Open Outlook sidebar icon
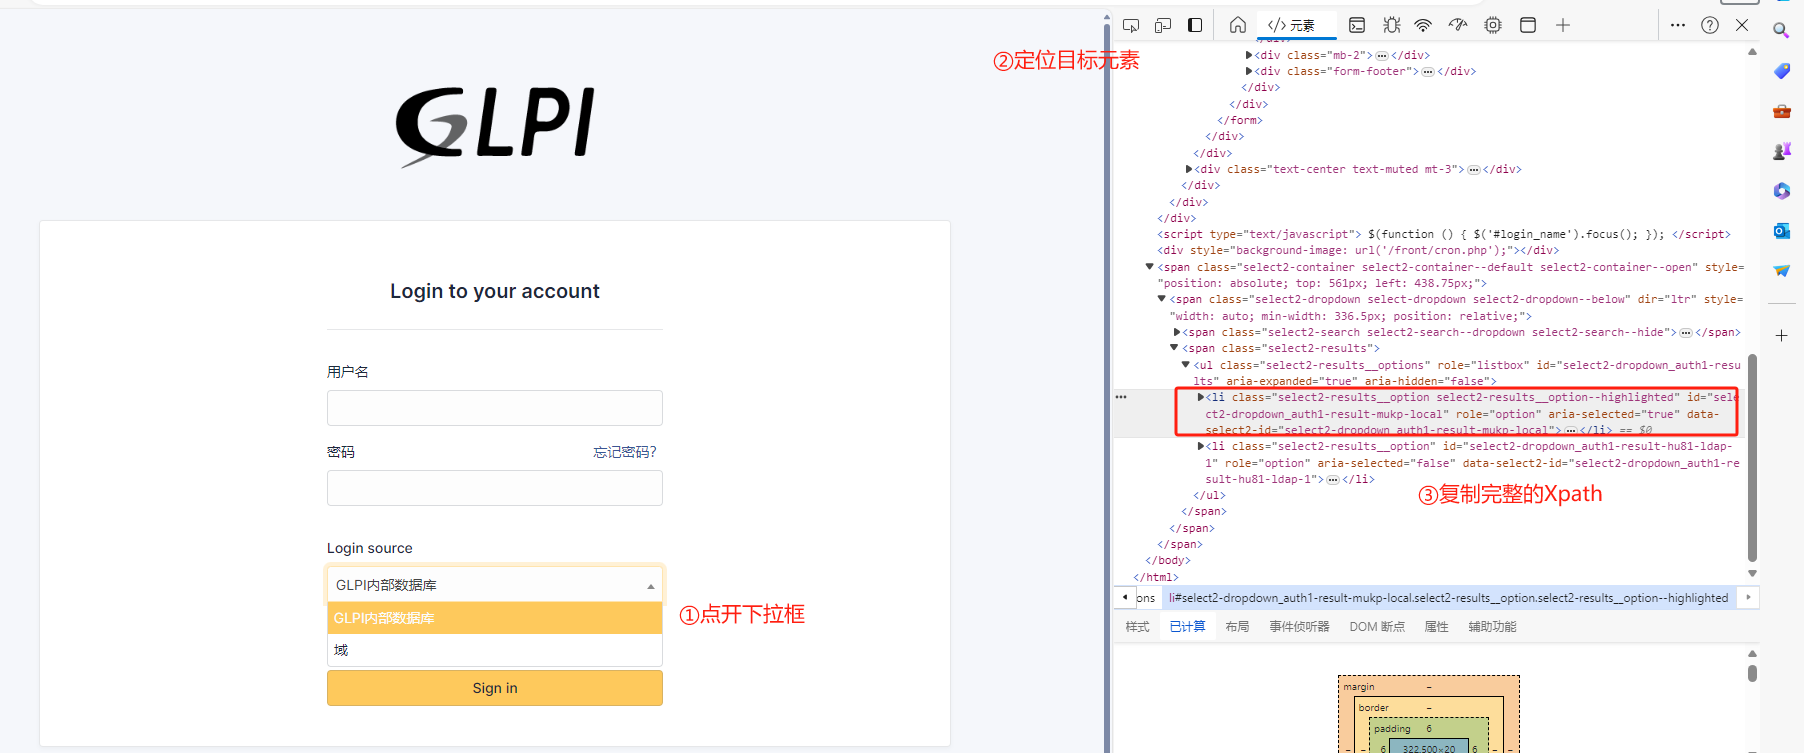The image size is (1804, 753). click(1781, 231)
